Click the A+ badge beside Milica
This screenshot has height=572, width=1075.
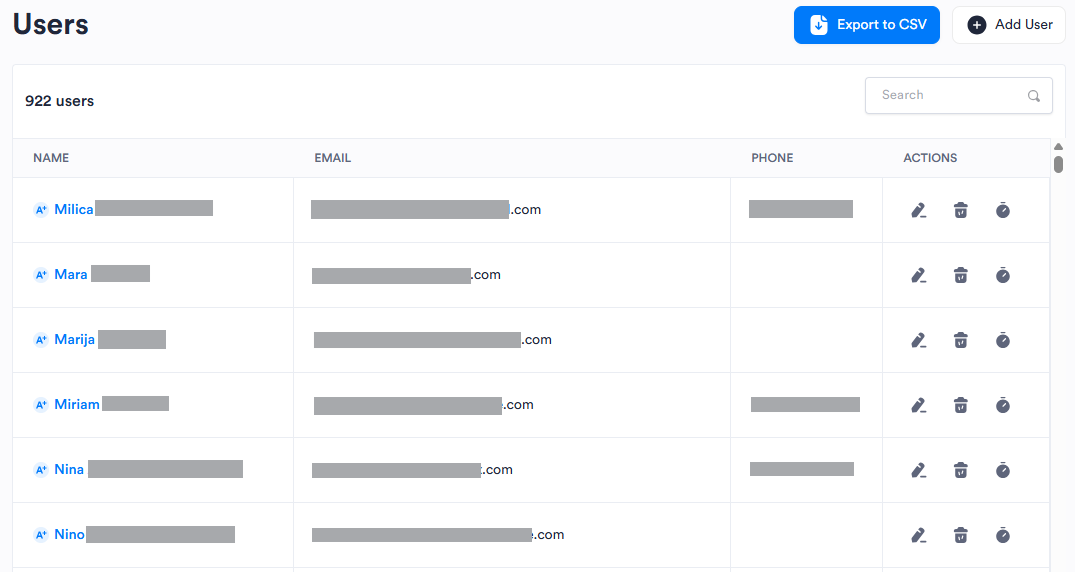(x=40, y=210)
